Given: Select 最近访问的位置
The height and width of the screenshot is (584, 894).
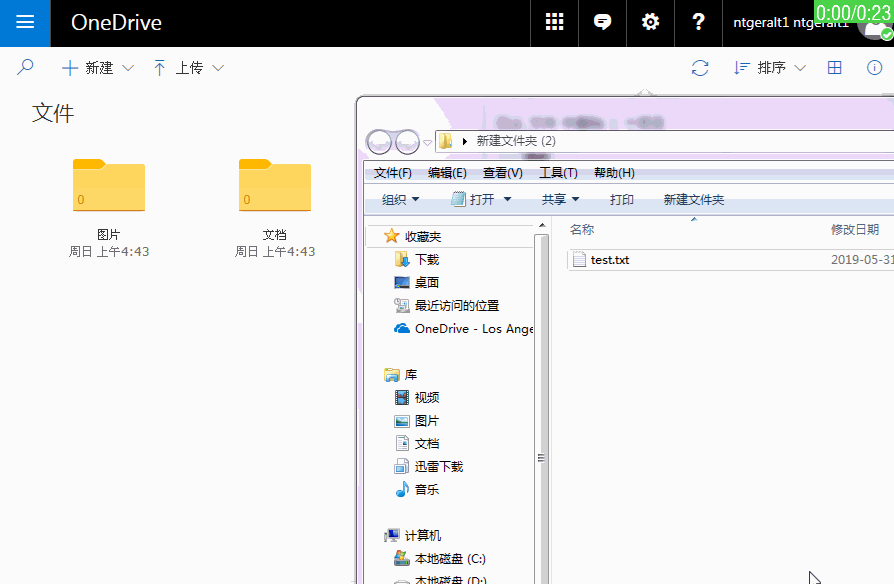Looking at the screenshot, I should coord(457,306).
